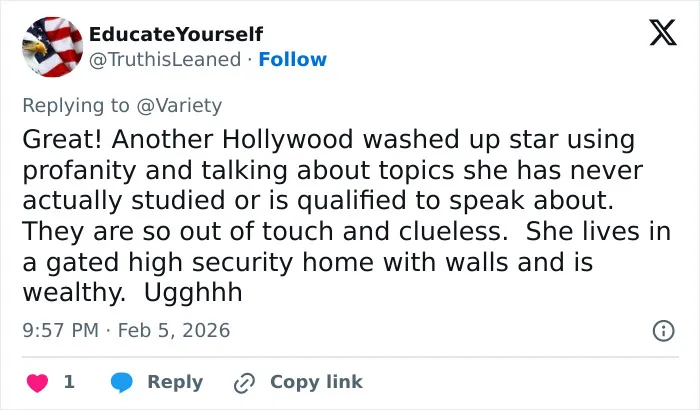Click the "Replying to" text
Screen dimensions: 700x410
pyautogui.click(x=76, y=106)
